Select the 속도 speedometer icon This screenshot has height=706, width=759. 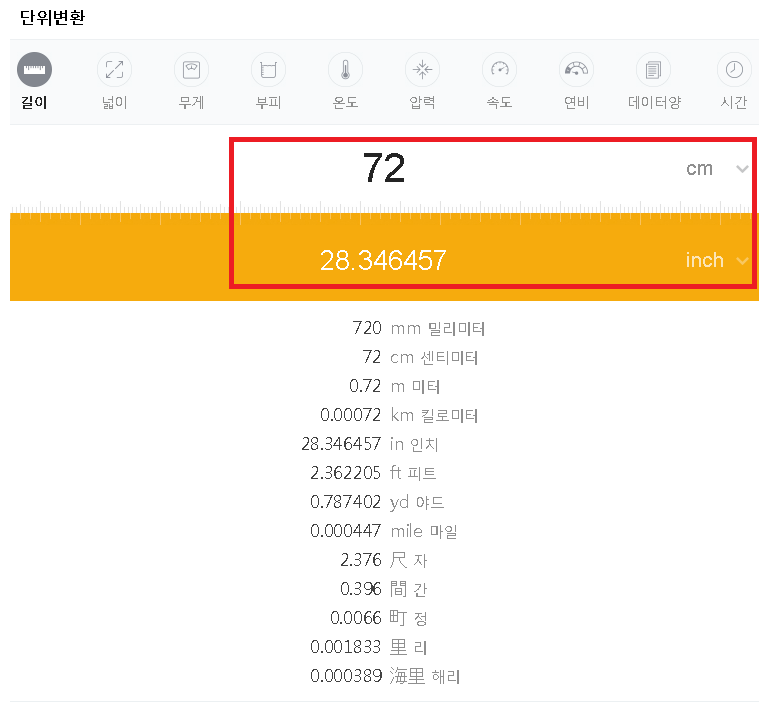pyautogui.click(x=499, y=70)
